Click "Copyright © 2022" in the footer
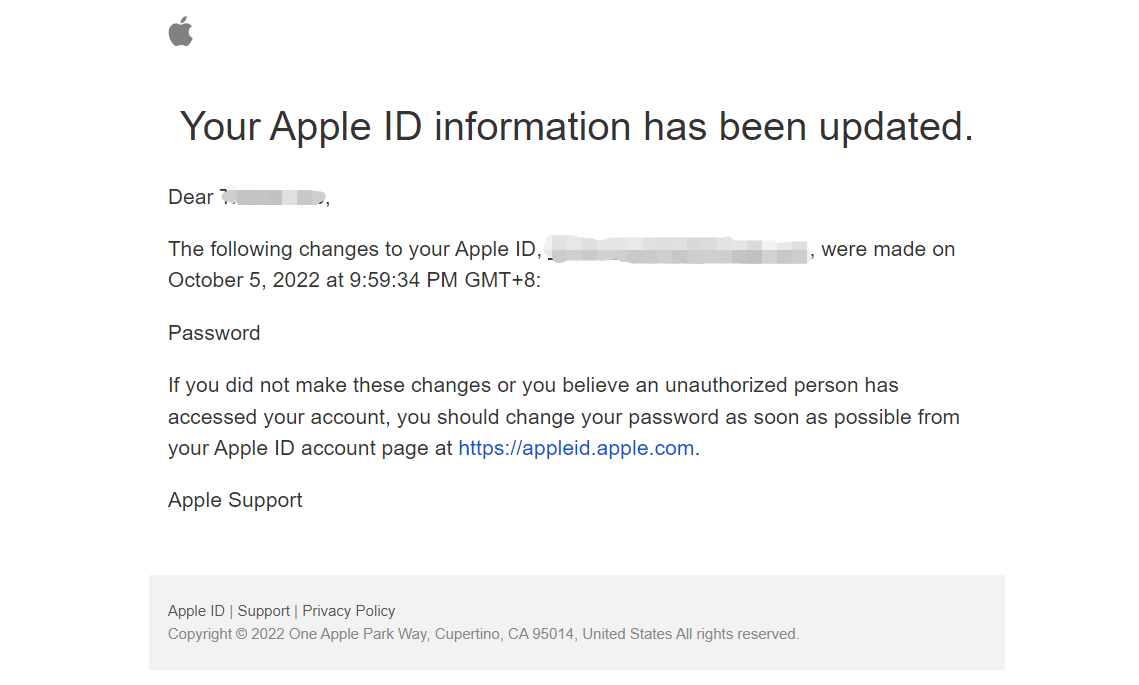 click(x=226, y=634)
